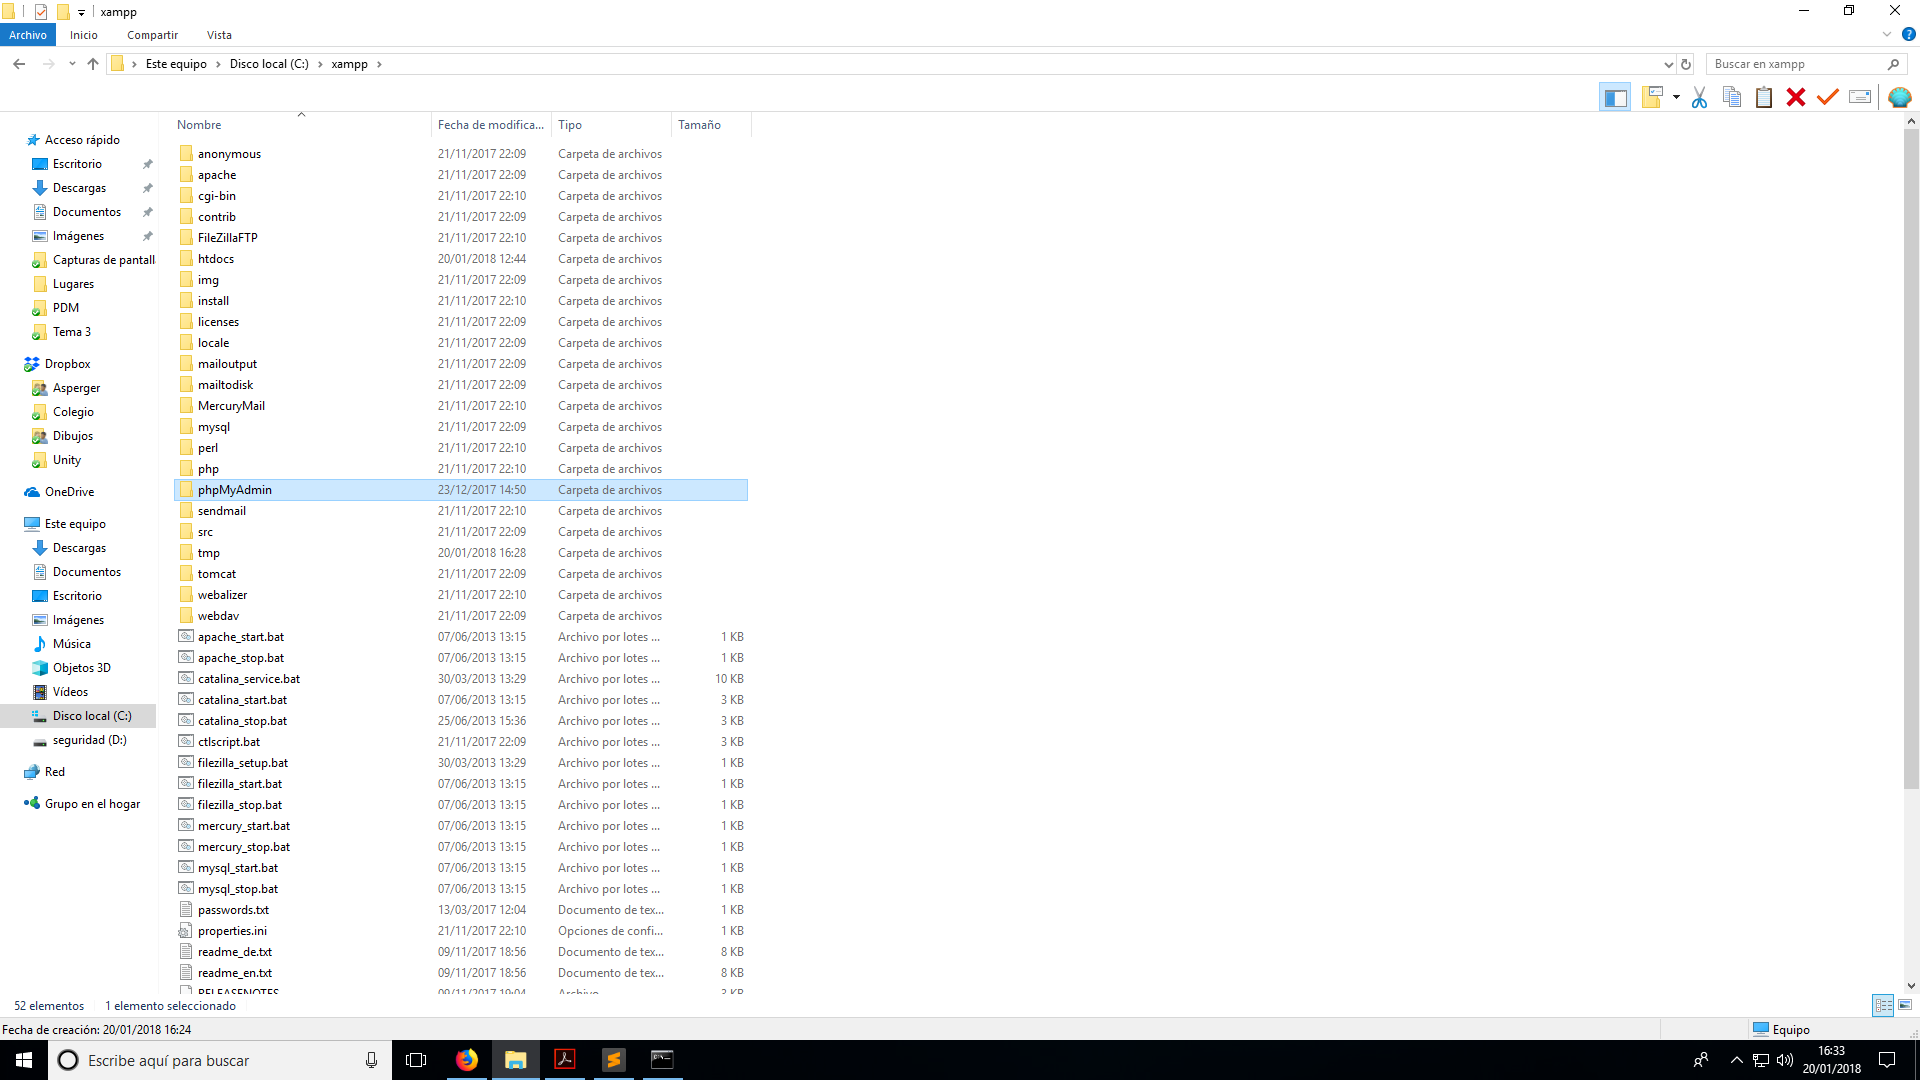Click the paste icon in toolbar
The height and width of the screenshot is (1080, 1920).
click(x=1763, y=96)
